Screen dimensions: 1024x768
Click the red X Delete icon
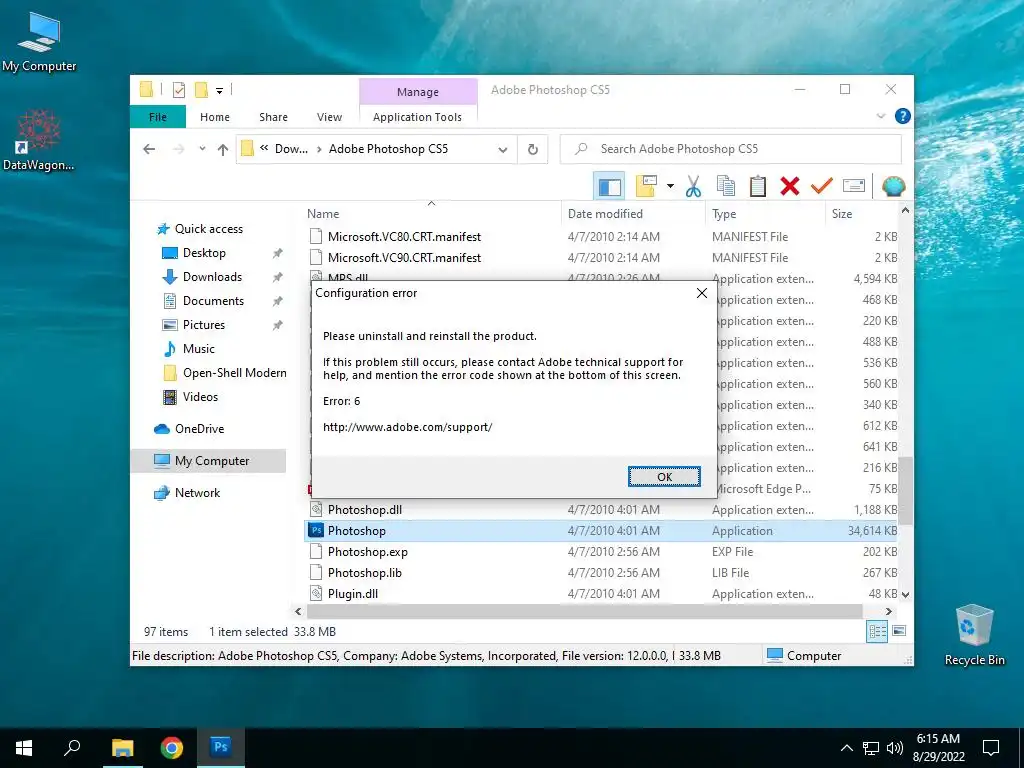(790, 187)
